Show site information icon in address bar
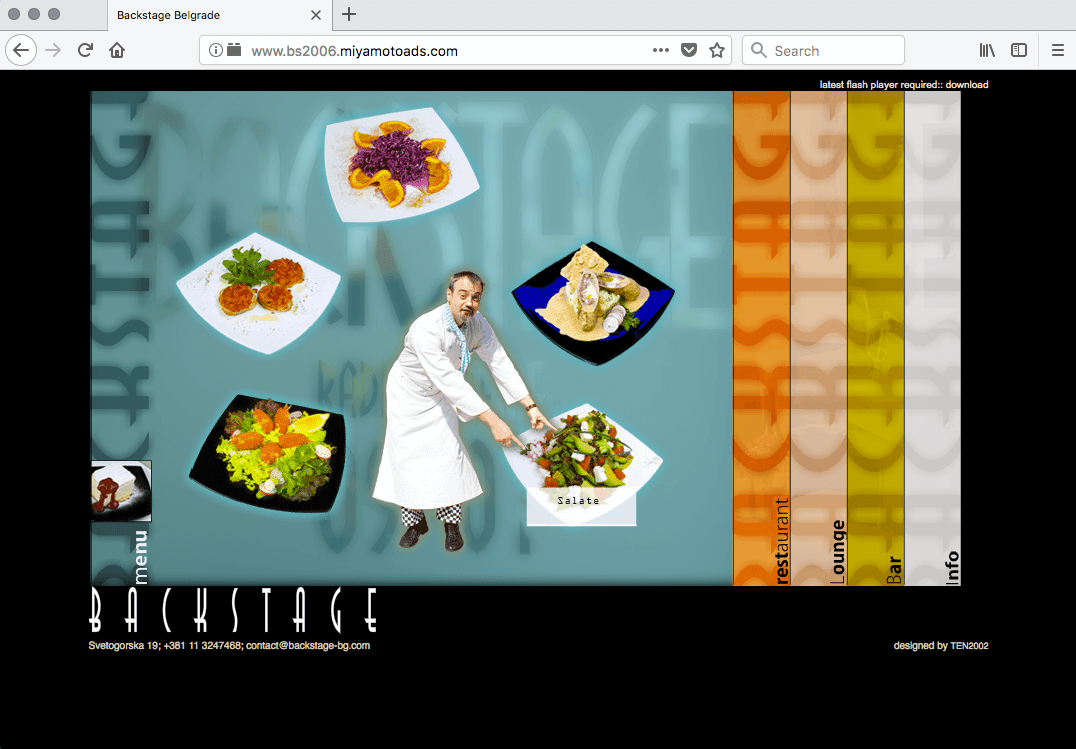Viewport: 1076px width, 749px height. tap(216, 50)
